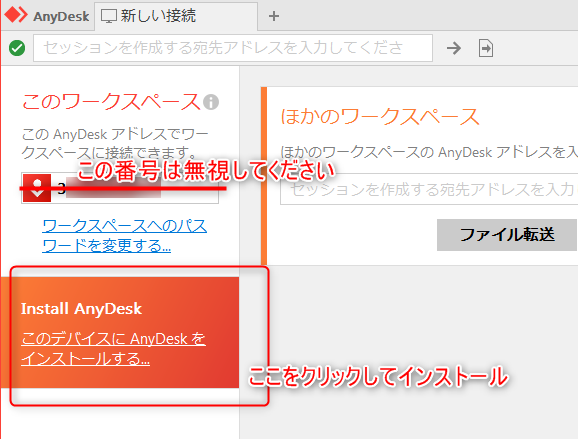Focus the top address bar input field

(233, 48)
